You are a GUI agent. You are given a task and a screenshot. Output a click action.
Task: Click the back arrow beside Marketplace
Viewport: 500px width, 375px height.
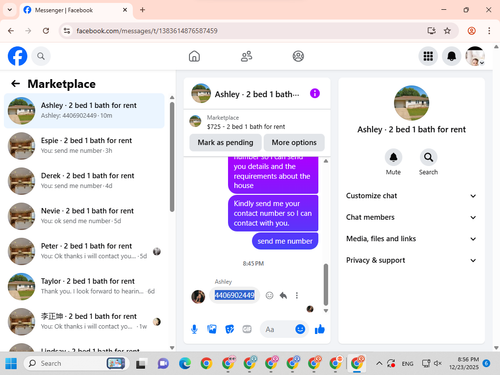coord(16,83)
